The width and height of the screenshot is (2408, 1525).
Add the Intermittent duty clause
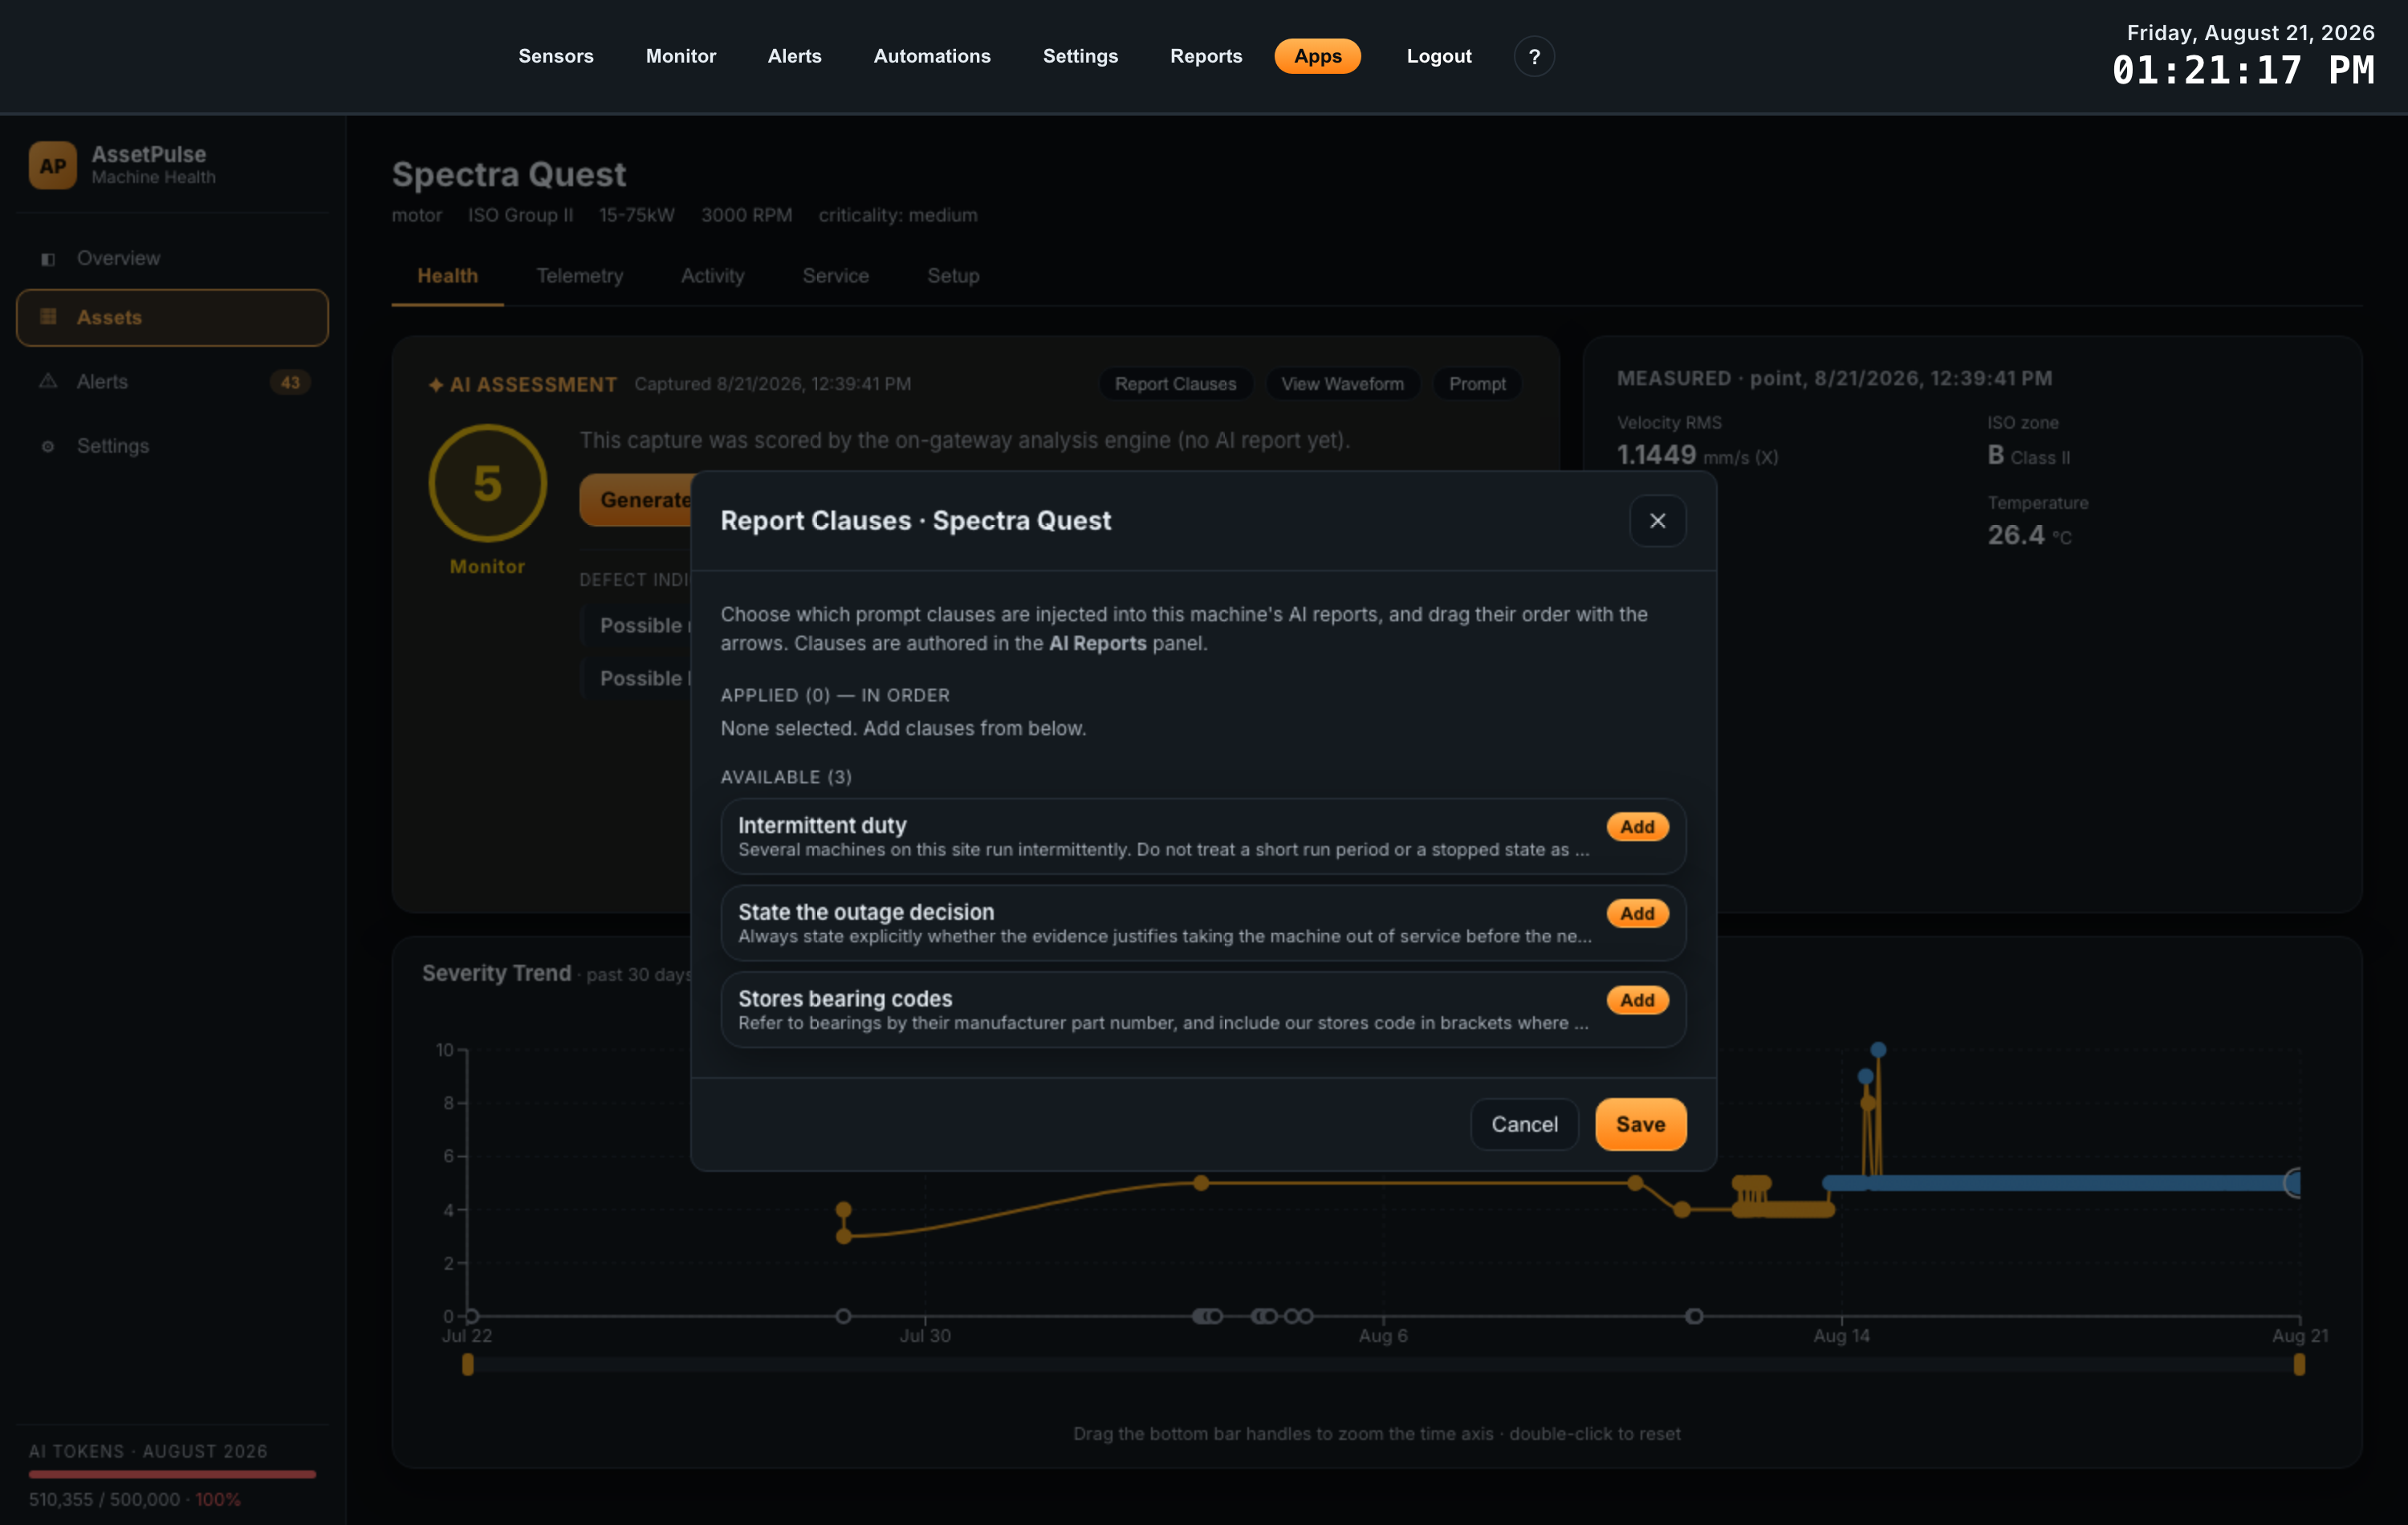coord(1637,827)
